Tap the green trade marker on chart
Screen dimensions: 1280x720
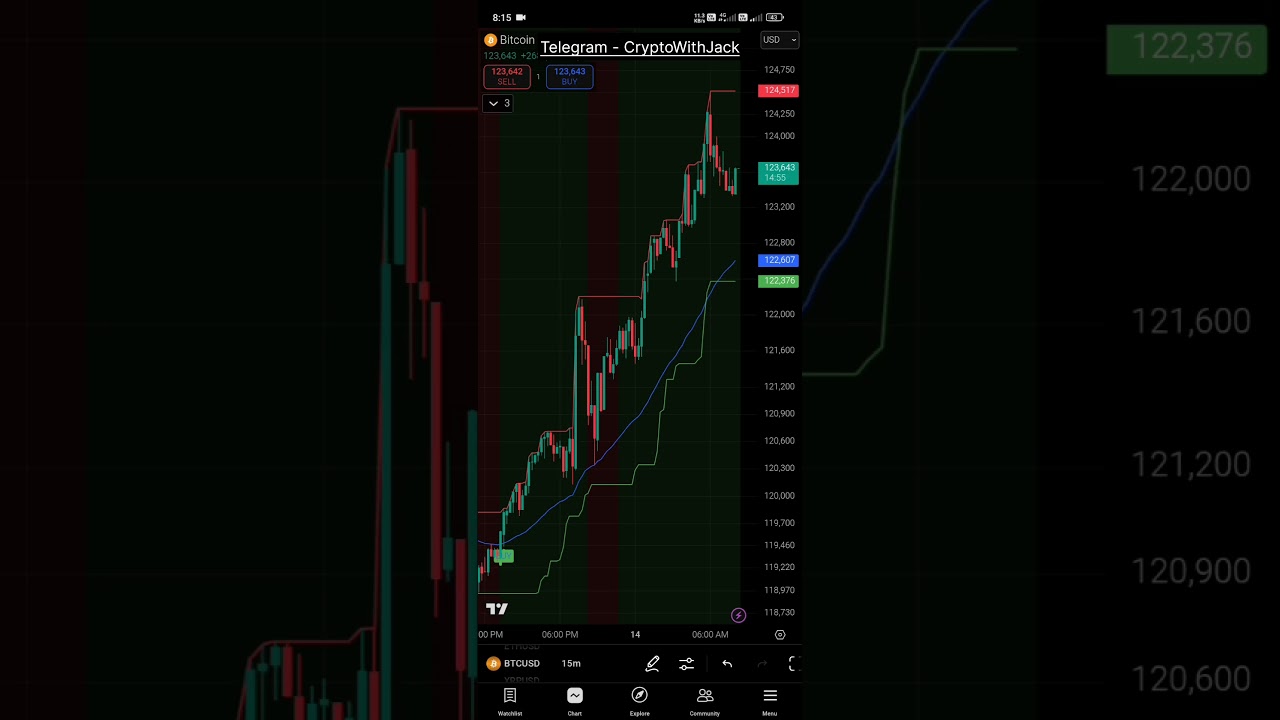point(504,556)
